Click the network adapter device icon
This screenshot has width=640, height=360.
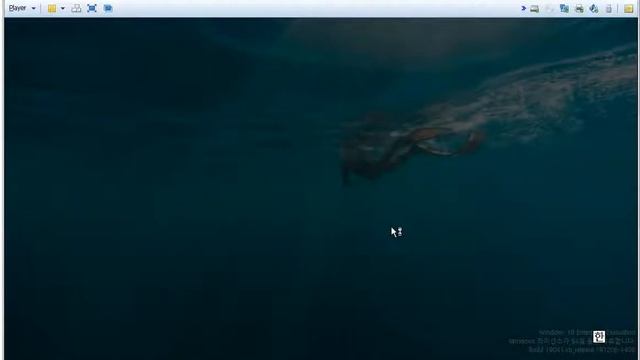[564, 9]
